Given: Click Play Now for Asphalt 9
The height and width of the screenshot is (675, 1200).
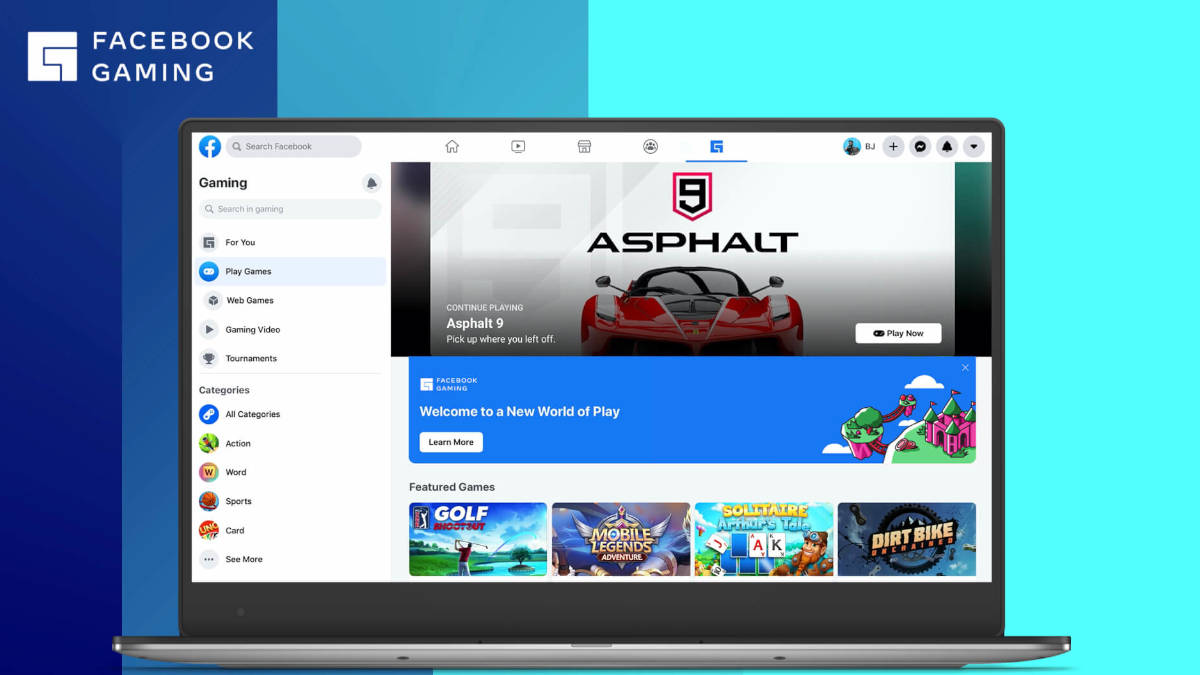Looking at the screenshot, I should [898, 333].
